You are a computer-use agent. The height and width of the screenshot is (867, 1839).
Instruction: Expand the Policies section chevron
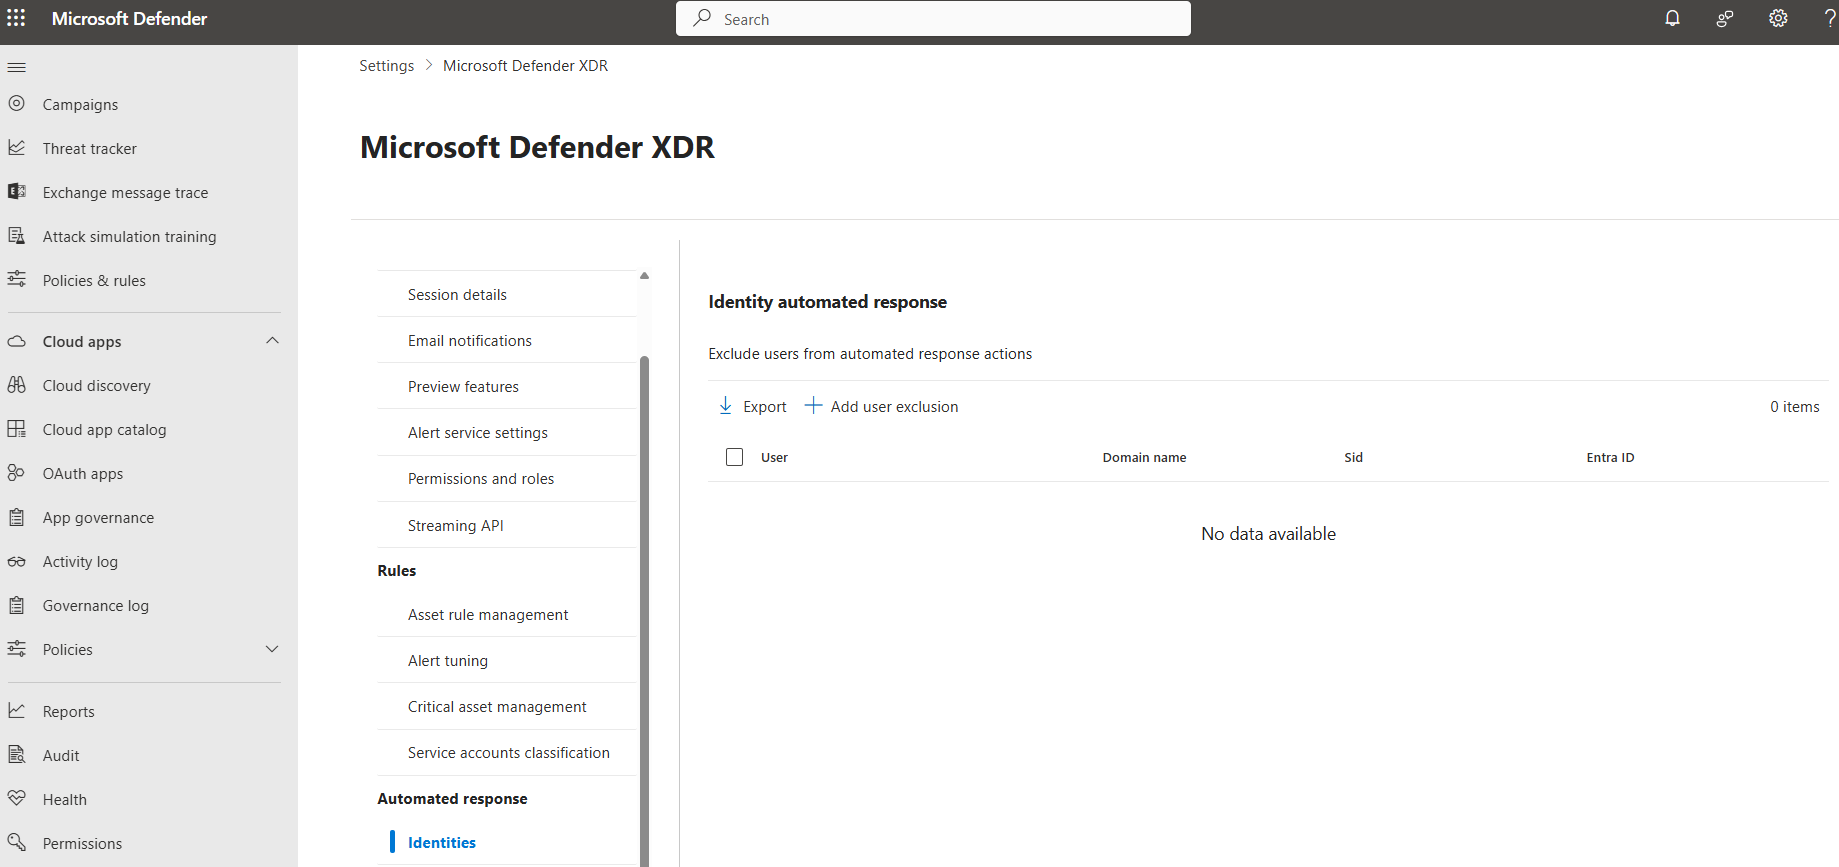272,649
